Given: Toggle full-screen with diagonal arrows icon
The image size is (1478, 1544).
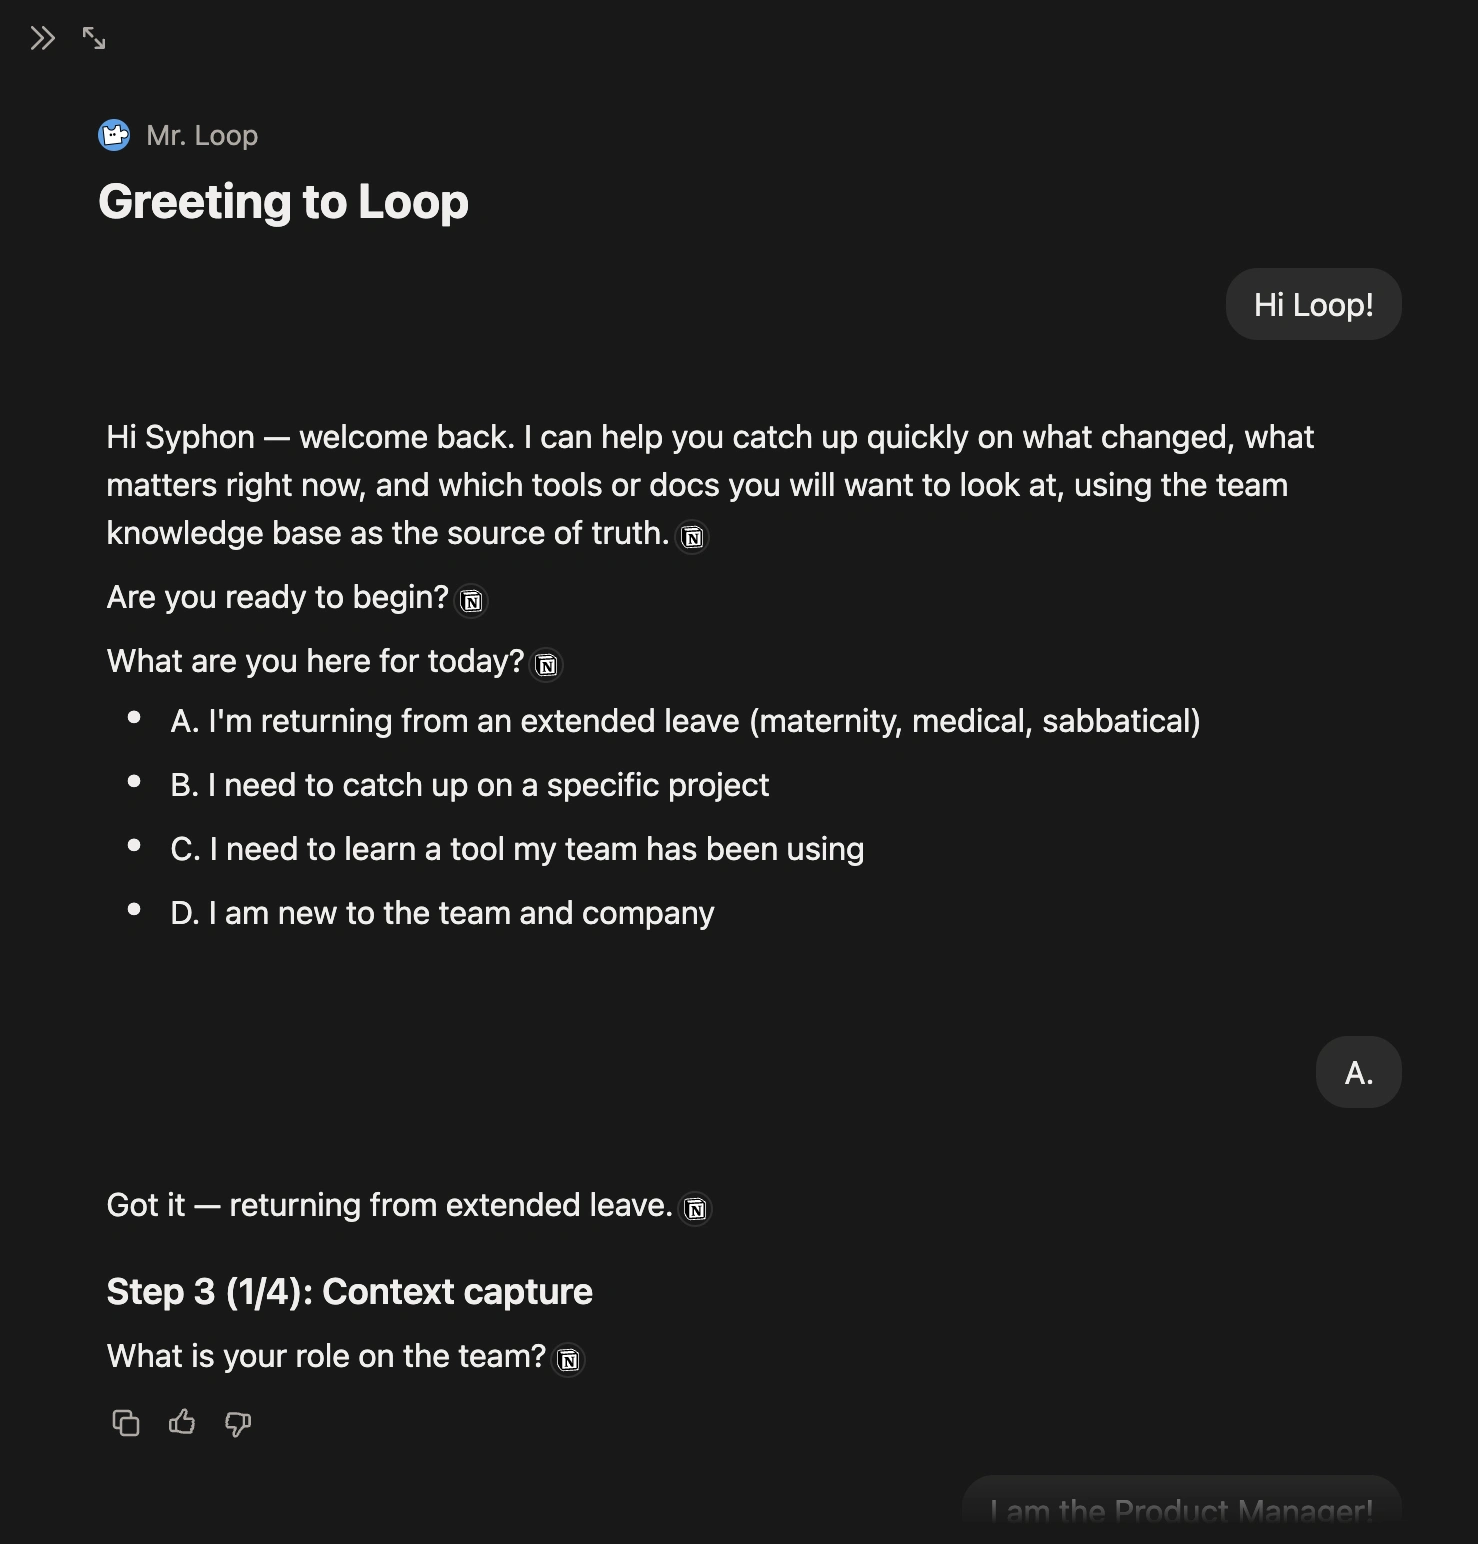Looking at the screenshot, I should [x=94, y=39].
